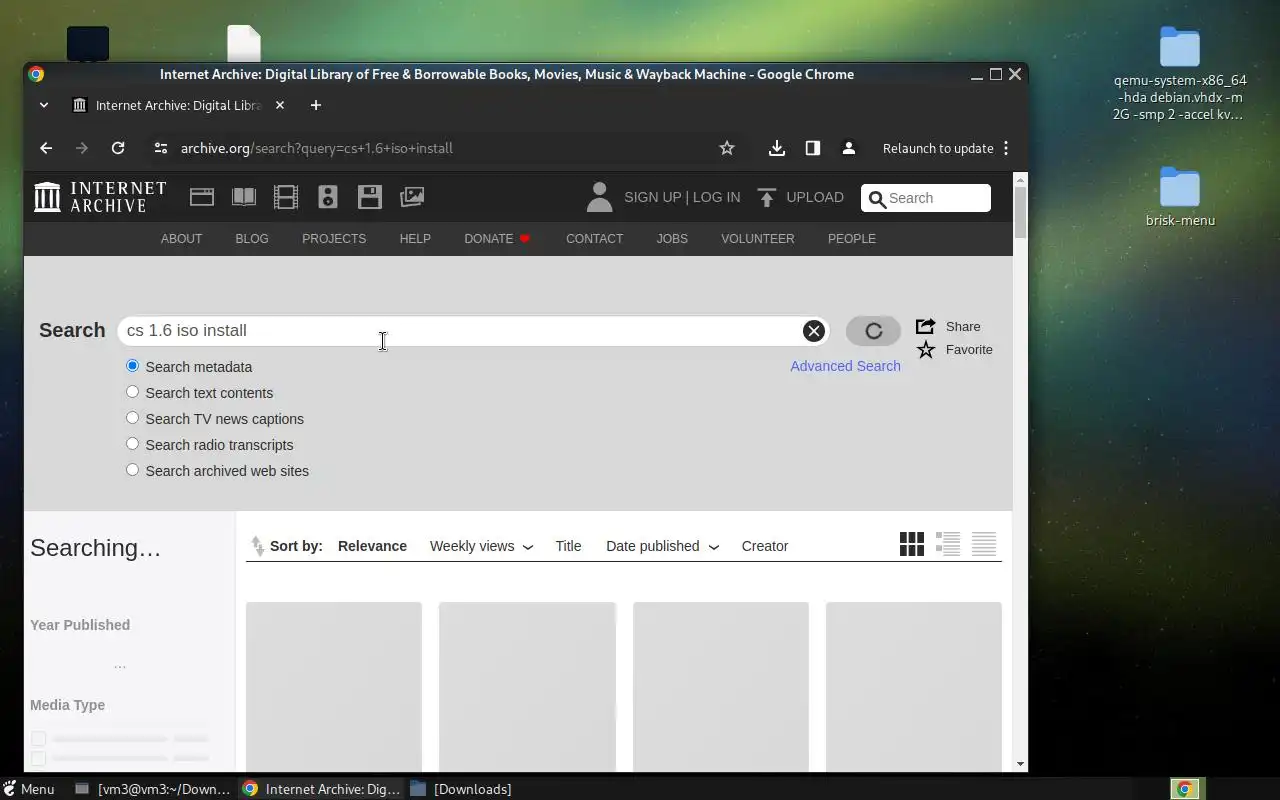
Task: Open the ABOUT menu item
Action: tap(181, 239)
